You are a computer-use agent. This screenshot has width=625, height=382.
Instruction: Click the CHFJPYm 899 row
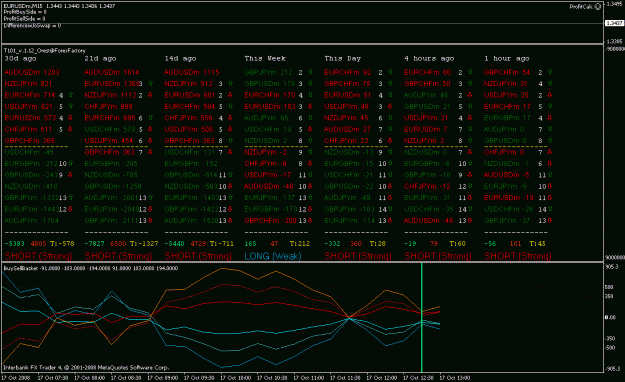[108, 106]
